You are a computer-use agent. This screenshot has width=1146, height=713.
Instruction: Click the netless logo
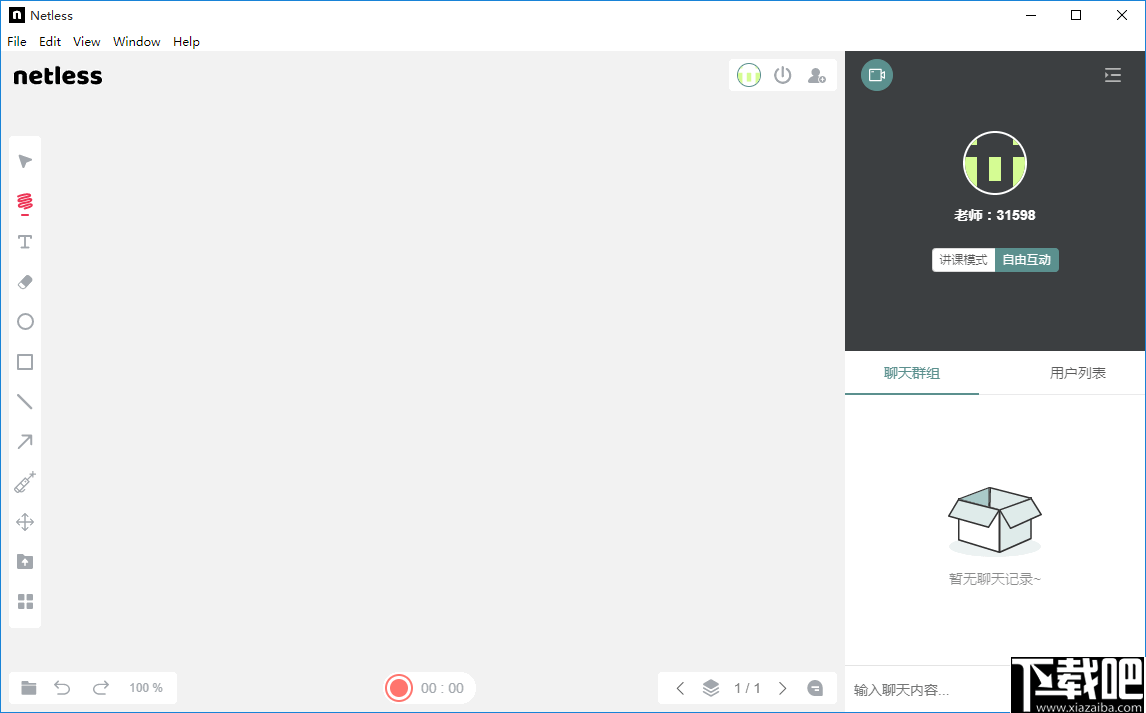(x=58, y=76)
